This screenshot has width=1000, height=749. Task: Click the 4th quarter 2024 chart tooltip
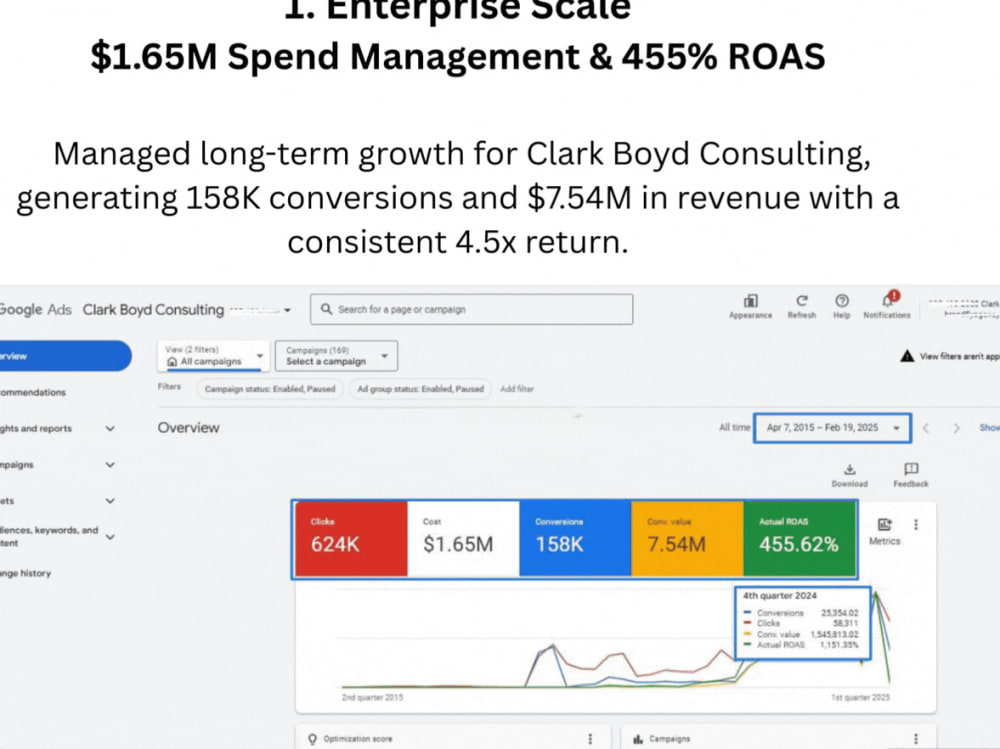click(x=803, y=623)
